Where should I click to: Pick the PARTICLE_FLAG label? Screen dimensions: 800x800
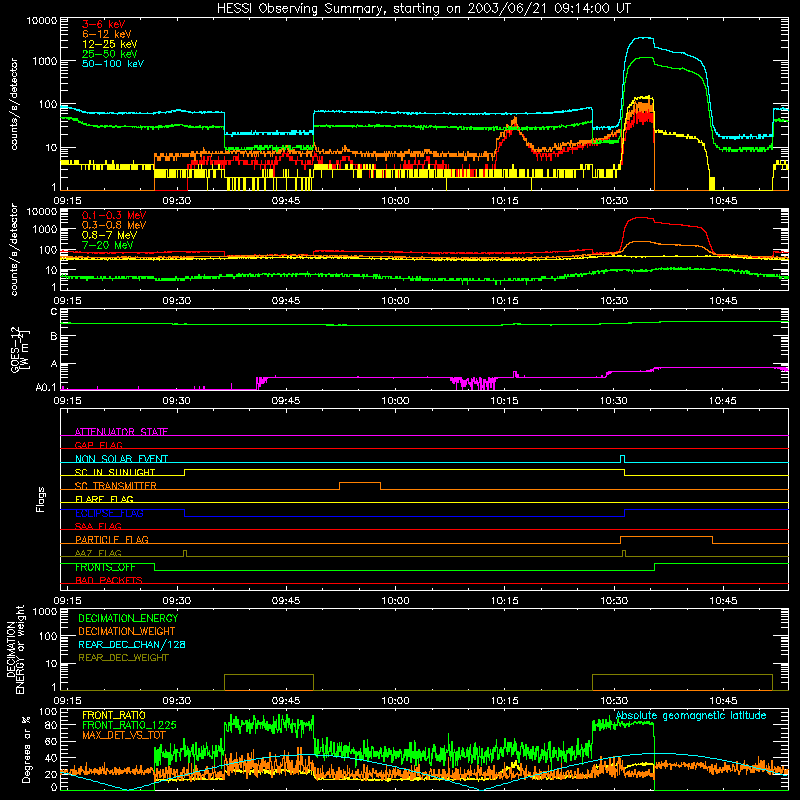pos(112,539)
